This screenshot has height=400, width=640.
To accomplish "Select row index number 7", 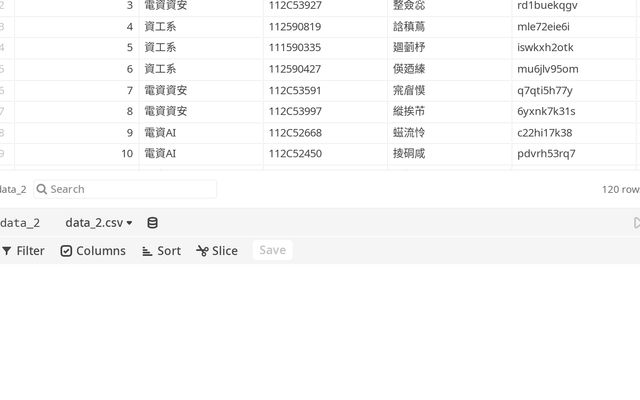I will [x=129, y=90].
